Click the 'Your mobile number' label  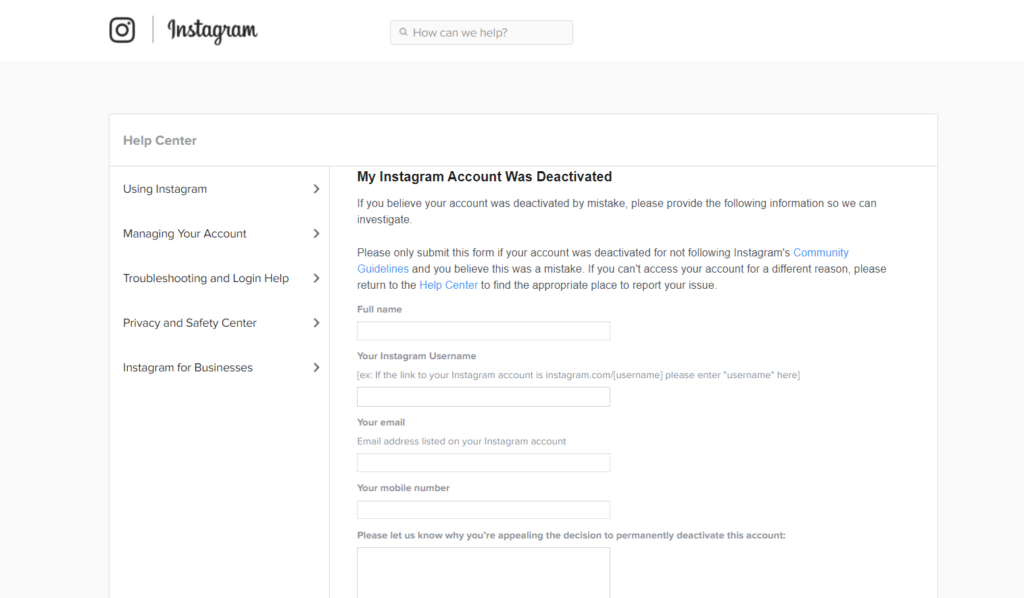[x=403, y=488]
